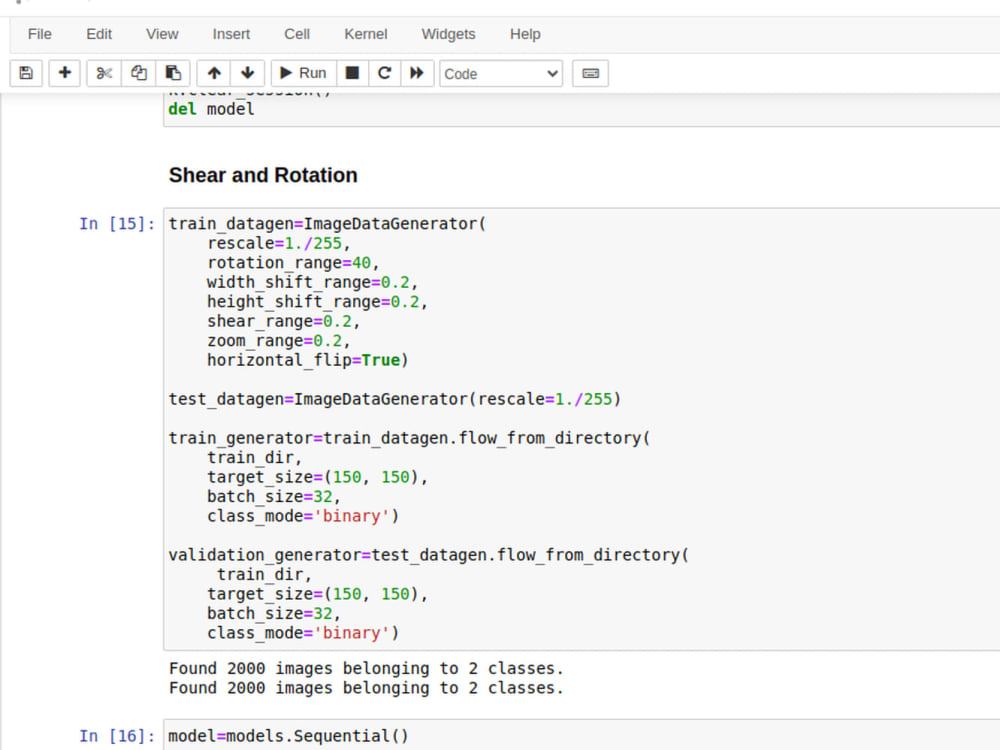The height and width of the screenshot is (750, 1000).
Task: Copy the selected cell with copy icon
Action: click(138, 72)
